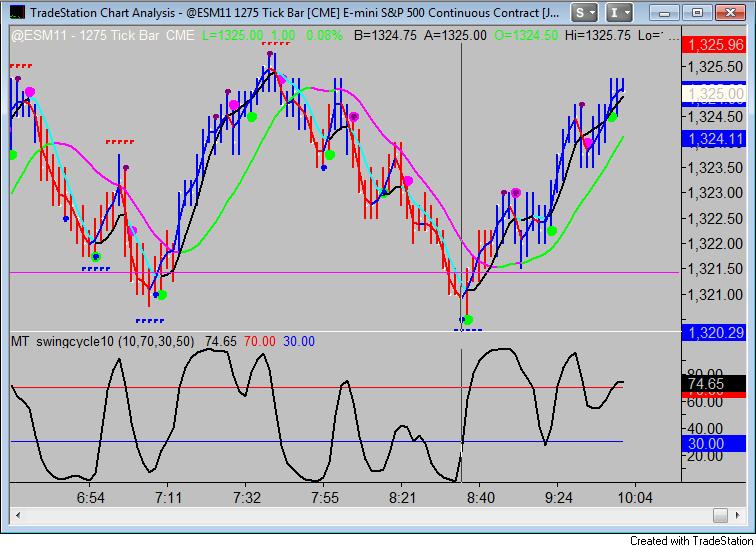Open the I interval dropdown in title bar
This screenshot has height=547, width=756.
coord(619,13)
